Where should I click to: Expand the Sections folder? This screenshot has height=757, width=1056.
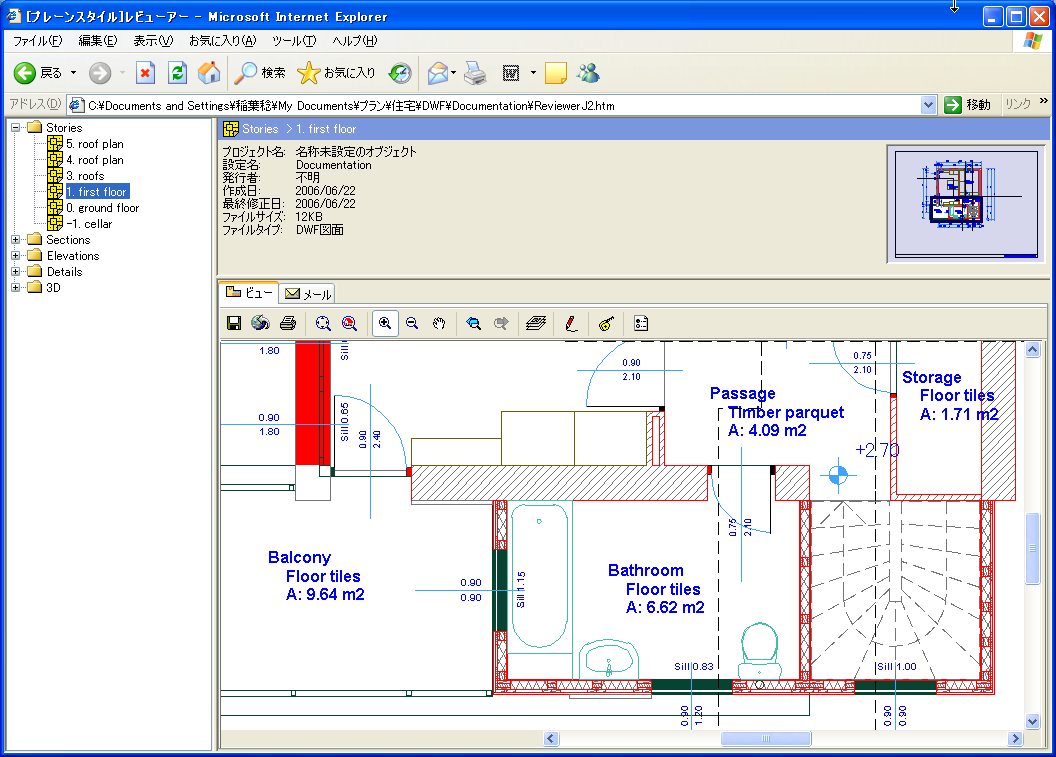point(16,240)
